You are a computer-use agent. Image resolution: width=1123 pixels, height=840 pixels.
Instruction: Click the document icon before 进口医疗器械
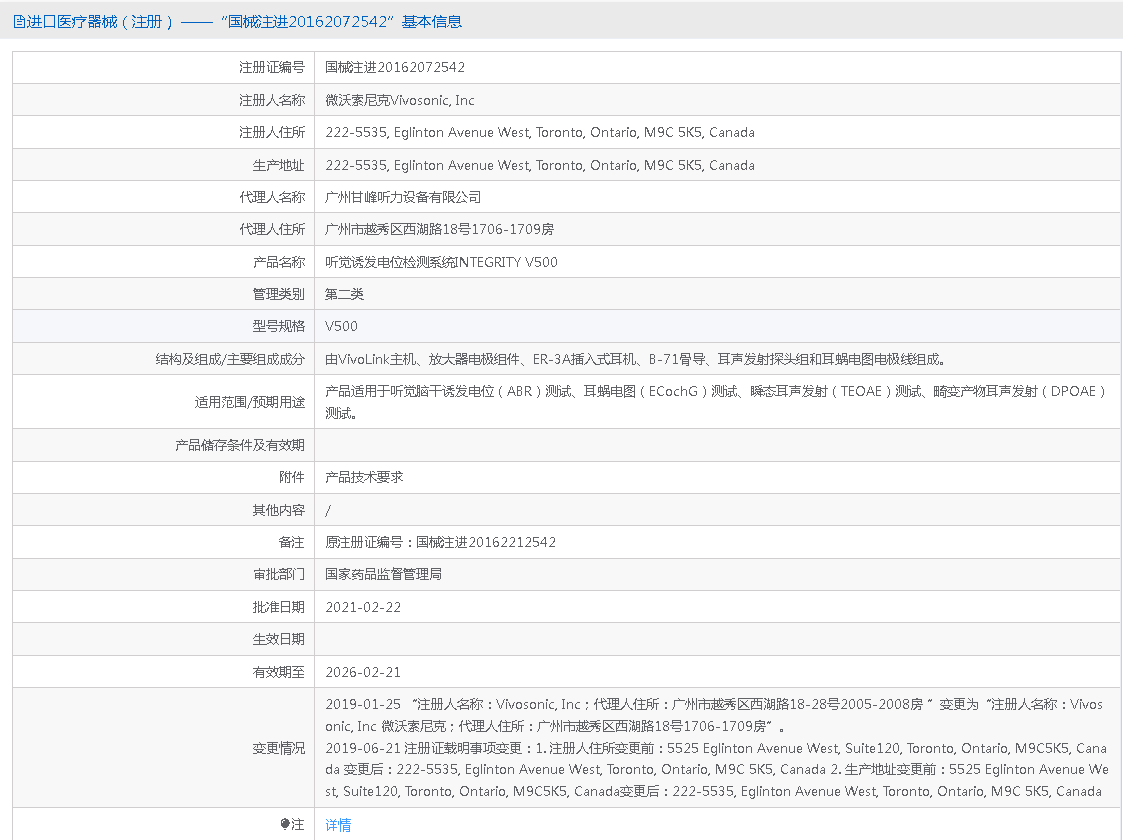click(x=19, y=21)
